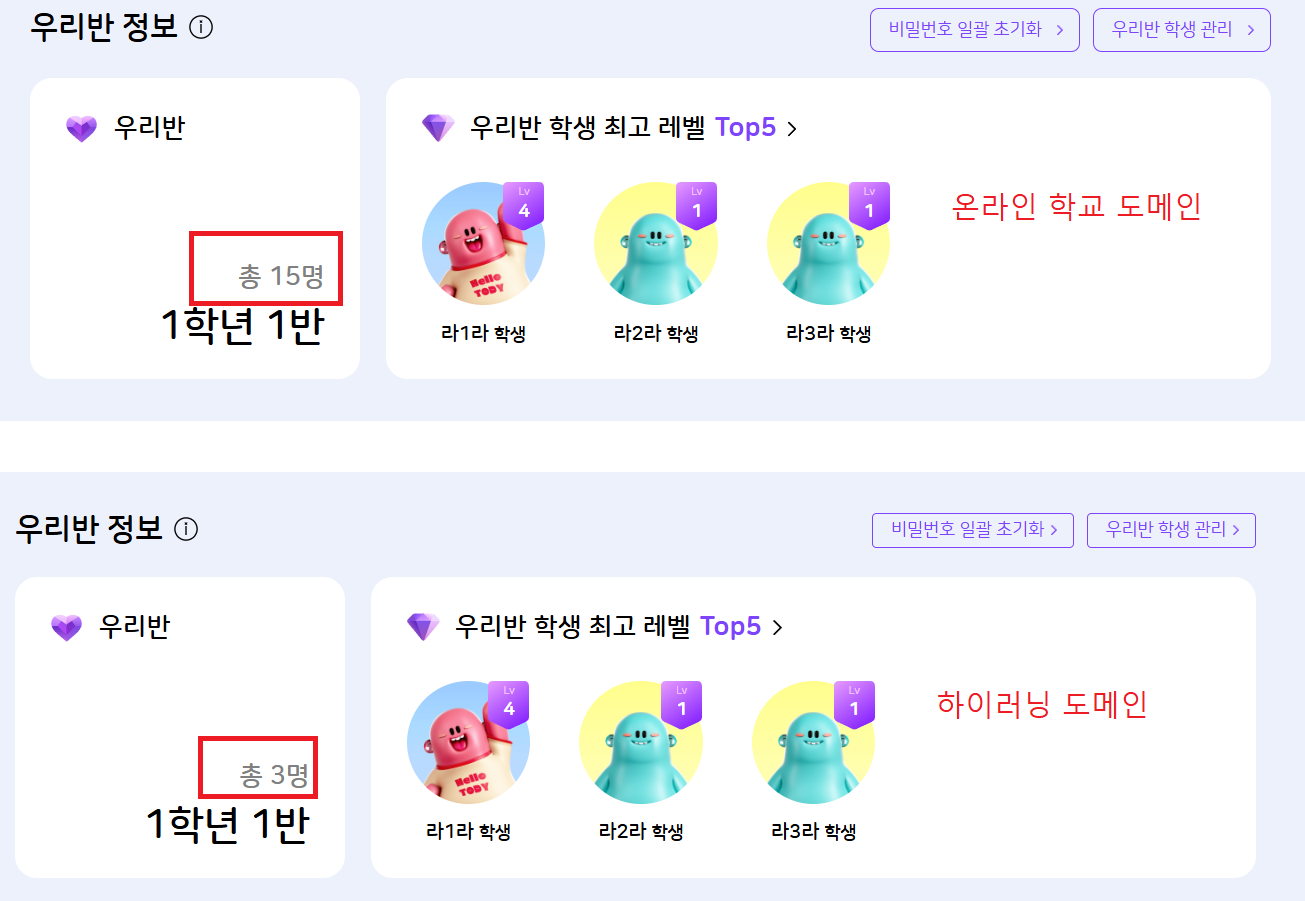Click the diamond icon in the 온라인 학교 Top5 panel
Screen dimensions: 1305x901
tap(438, 128)
